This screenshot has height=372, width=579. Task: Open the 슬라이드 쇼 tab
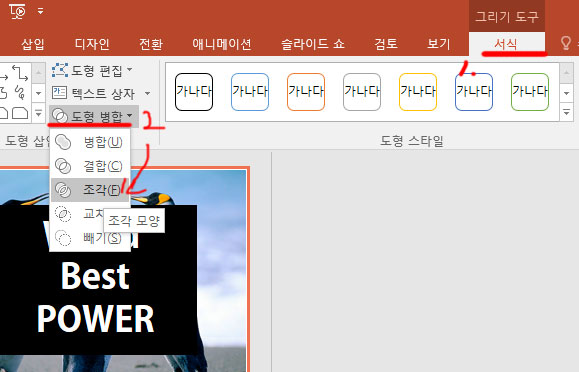312,44
